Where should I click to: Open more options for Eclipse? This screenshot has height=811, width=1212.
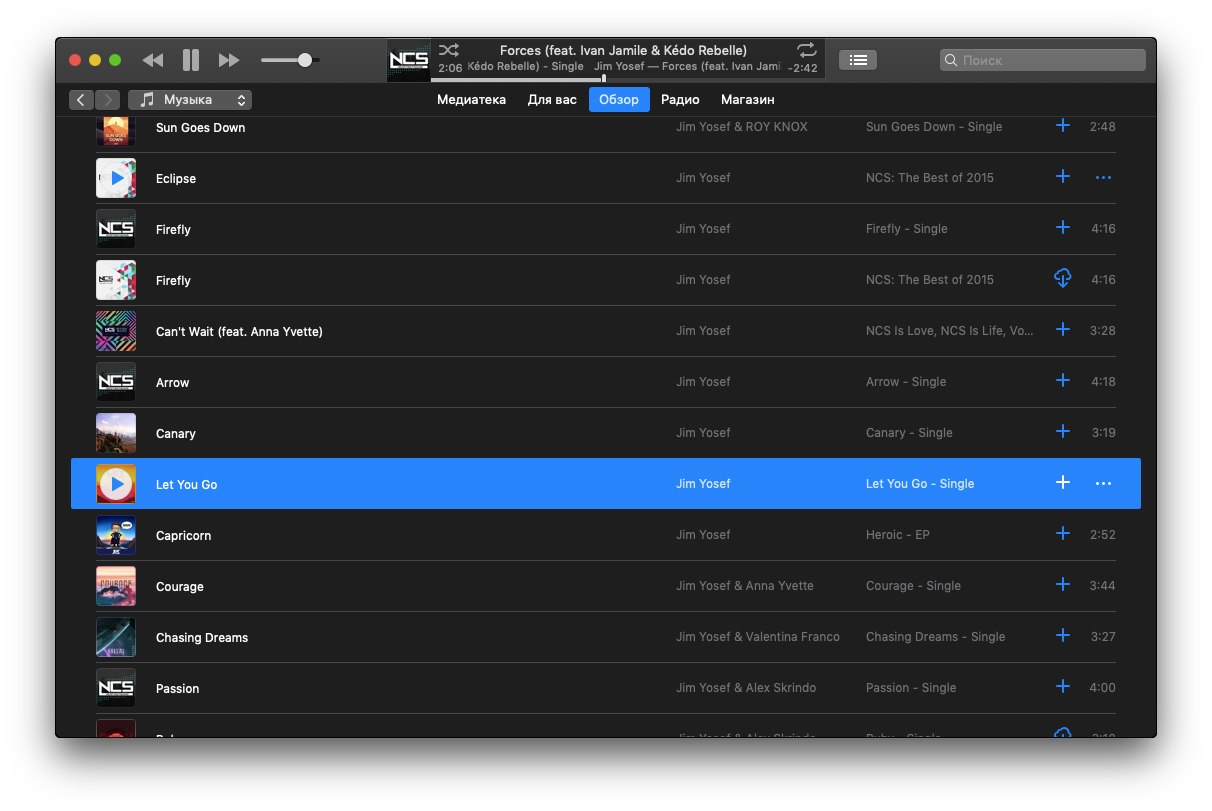click(1103, 178)
